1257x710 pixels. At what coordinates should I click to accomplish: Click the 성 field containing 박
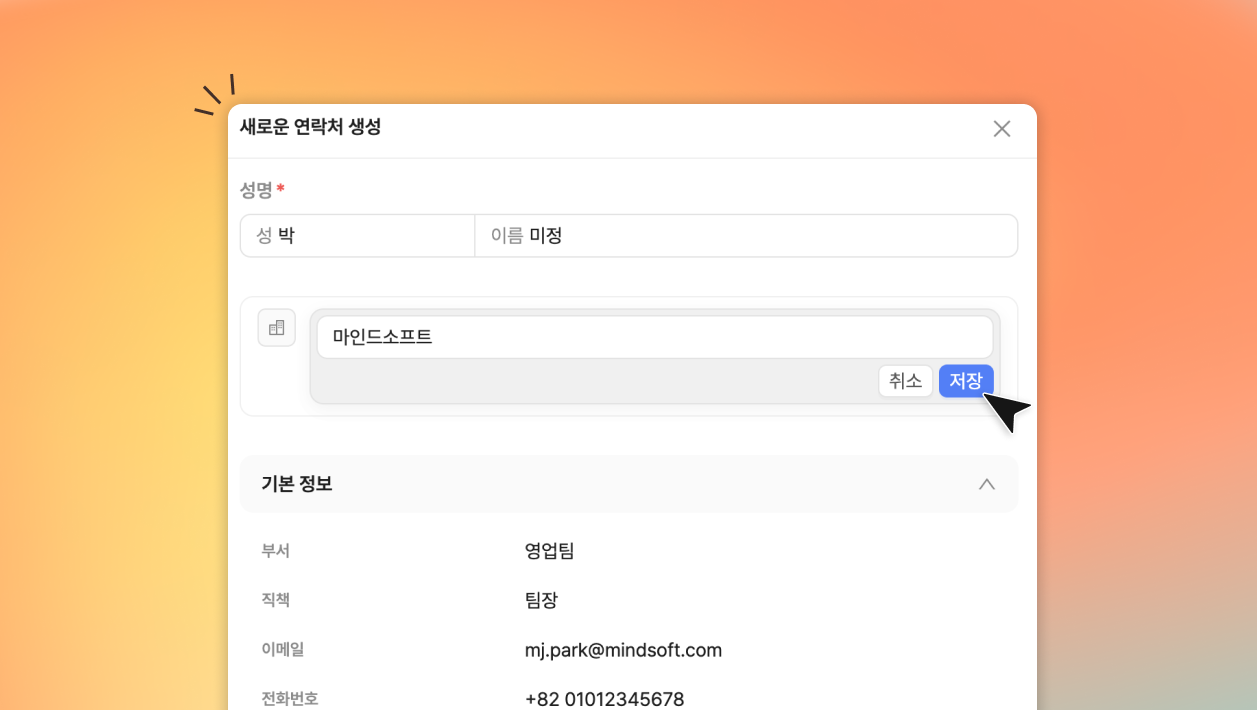[357, 236]
